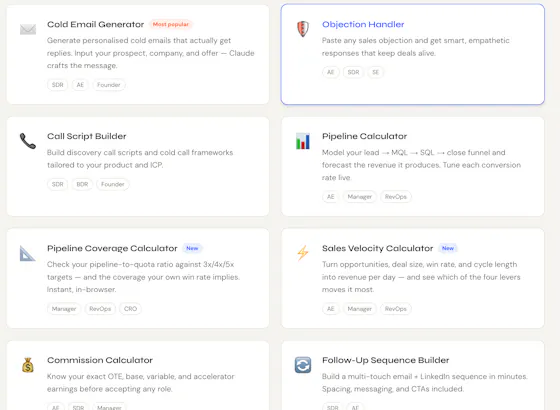This screenshot has width=560, height=410.
Task: Select the BDR tag under Call Script Builder
Action: click(x=82, y=184)
